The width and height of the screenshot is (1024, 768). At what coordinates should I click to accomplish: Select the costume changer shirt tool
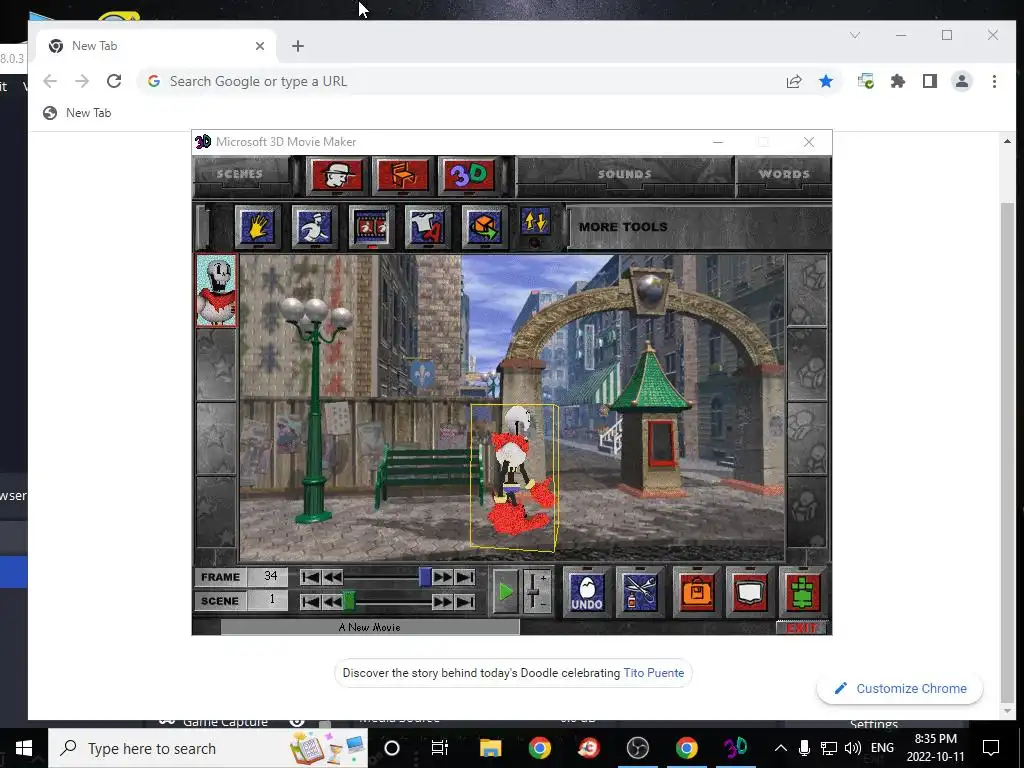tap(428, 227)
